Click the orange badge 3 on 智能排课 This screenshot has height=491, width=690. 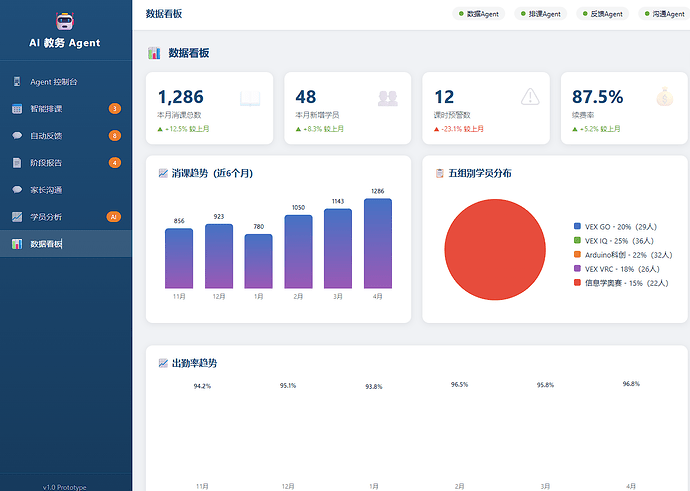(114, 109)
